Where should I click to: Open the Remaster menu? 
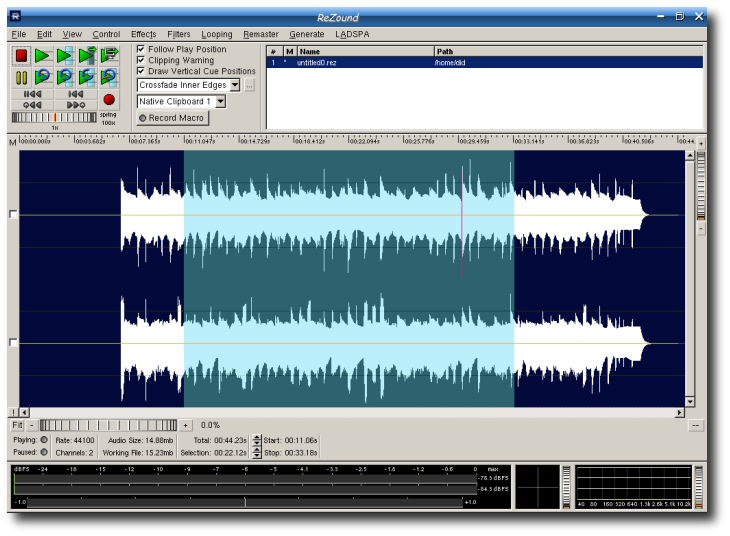(261, 34)
